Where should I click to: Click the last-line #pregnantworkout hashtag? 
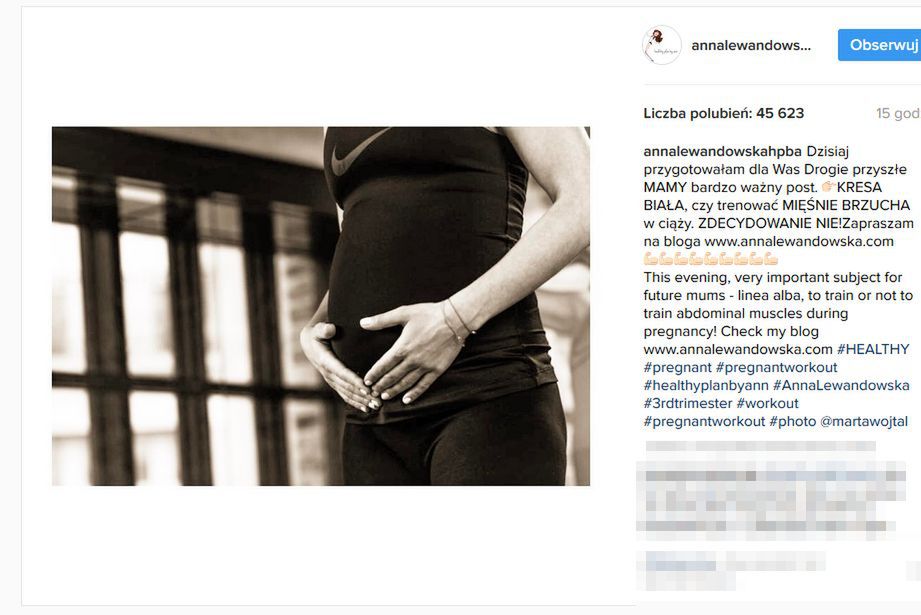704,422
